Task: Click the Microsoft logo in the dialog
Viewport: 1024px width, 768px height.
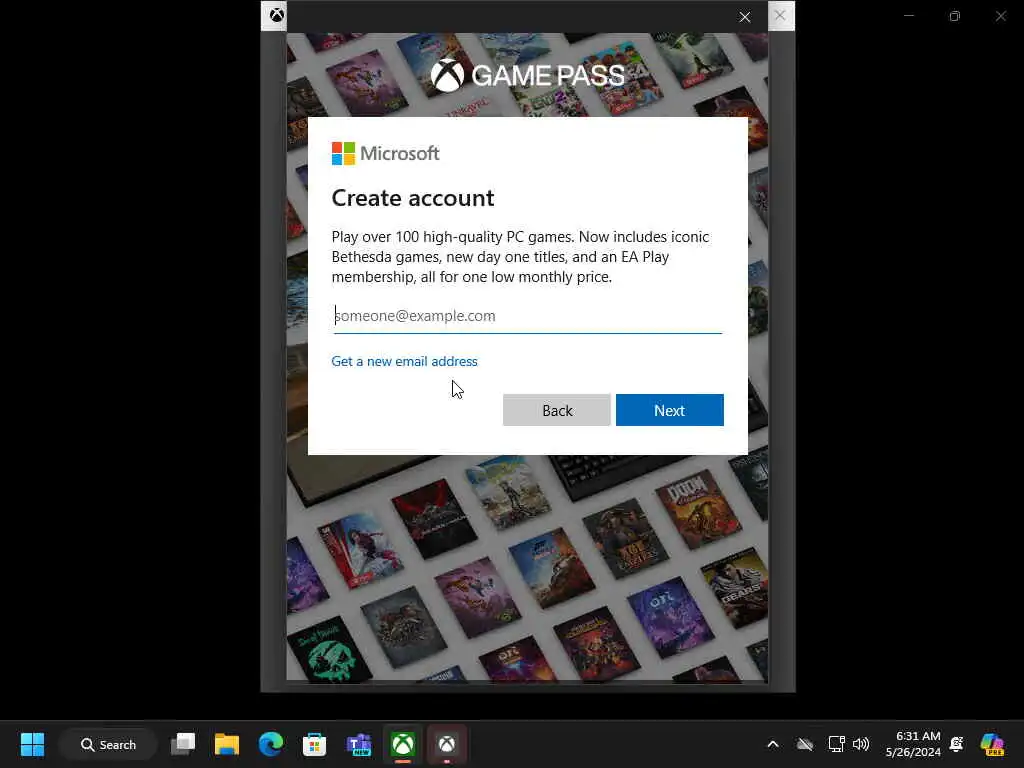Action: (x=385, y=153)
